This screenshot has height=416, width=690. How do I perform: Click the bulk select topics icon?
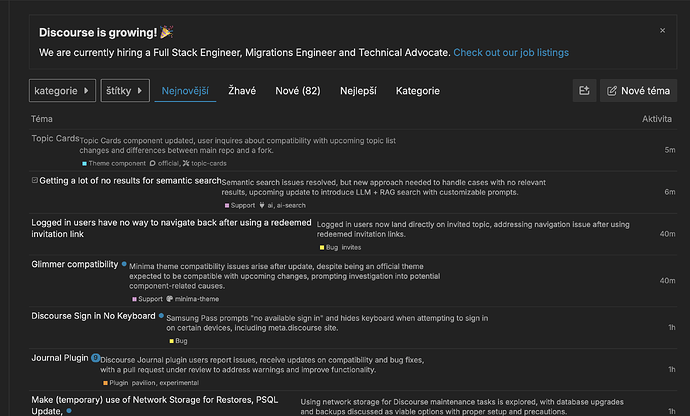click(584, 91)
